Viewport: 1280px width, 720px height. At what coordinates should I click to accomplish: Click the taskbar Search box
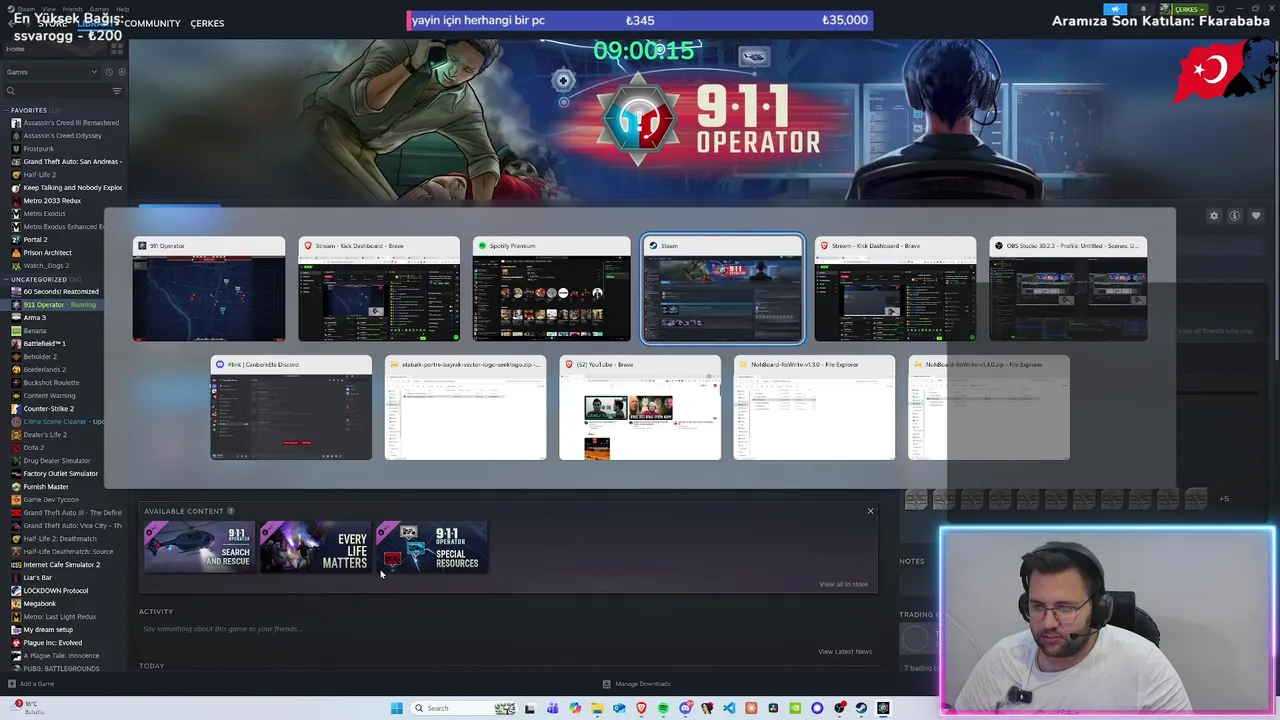[464, 708]
